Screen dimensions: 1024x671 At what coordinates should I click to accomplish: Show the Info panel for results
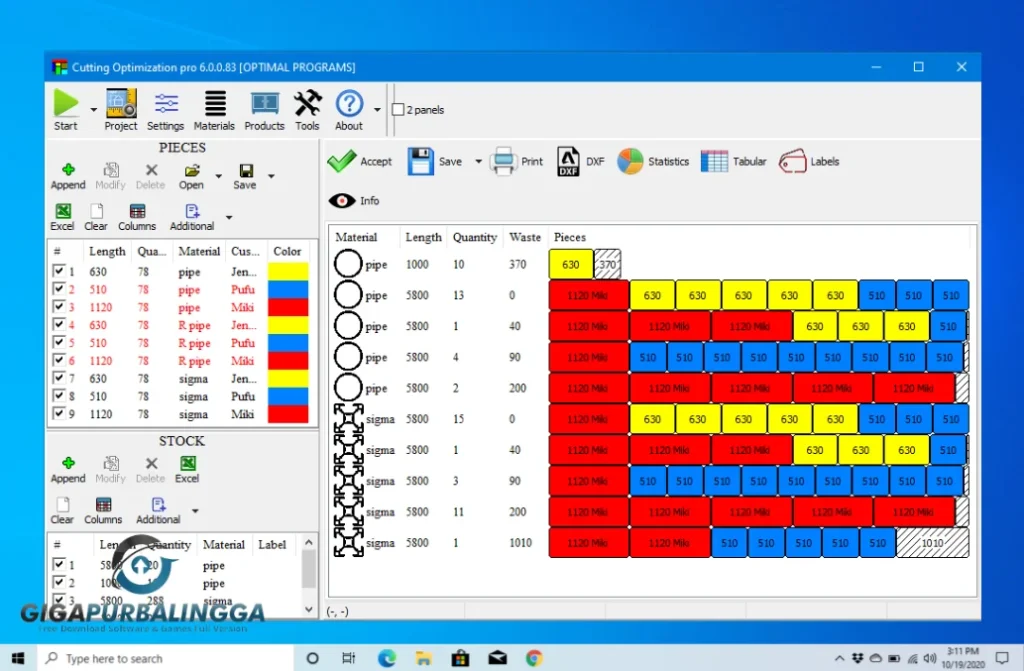click(353, 200)
